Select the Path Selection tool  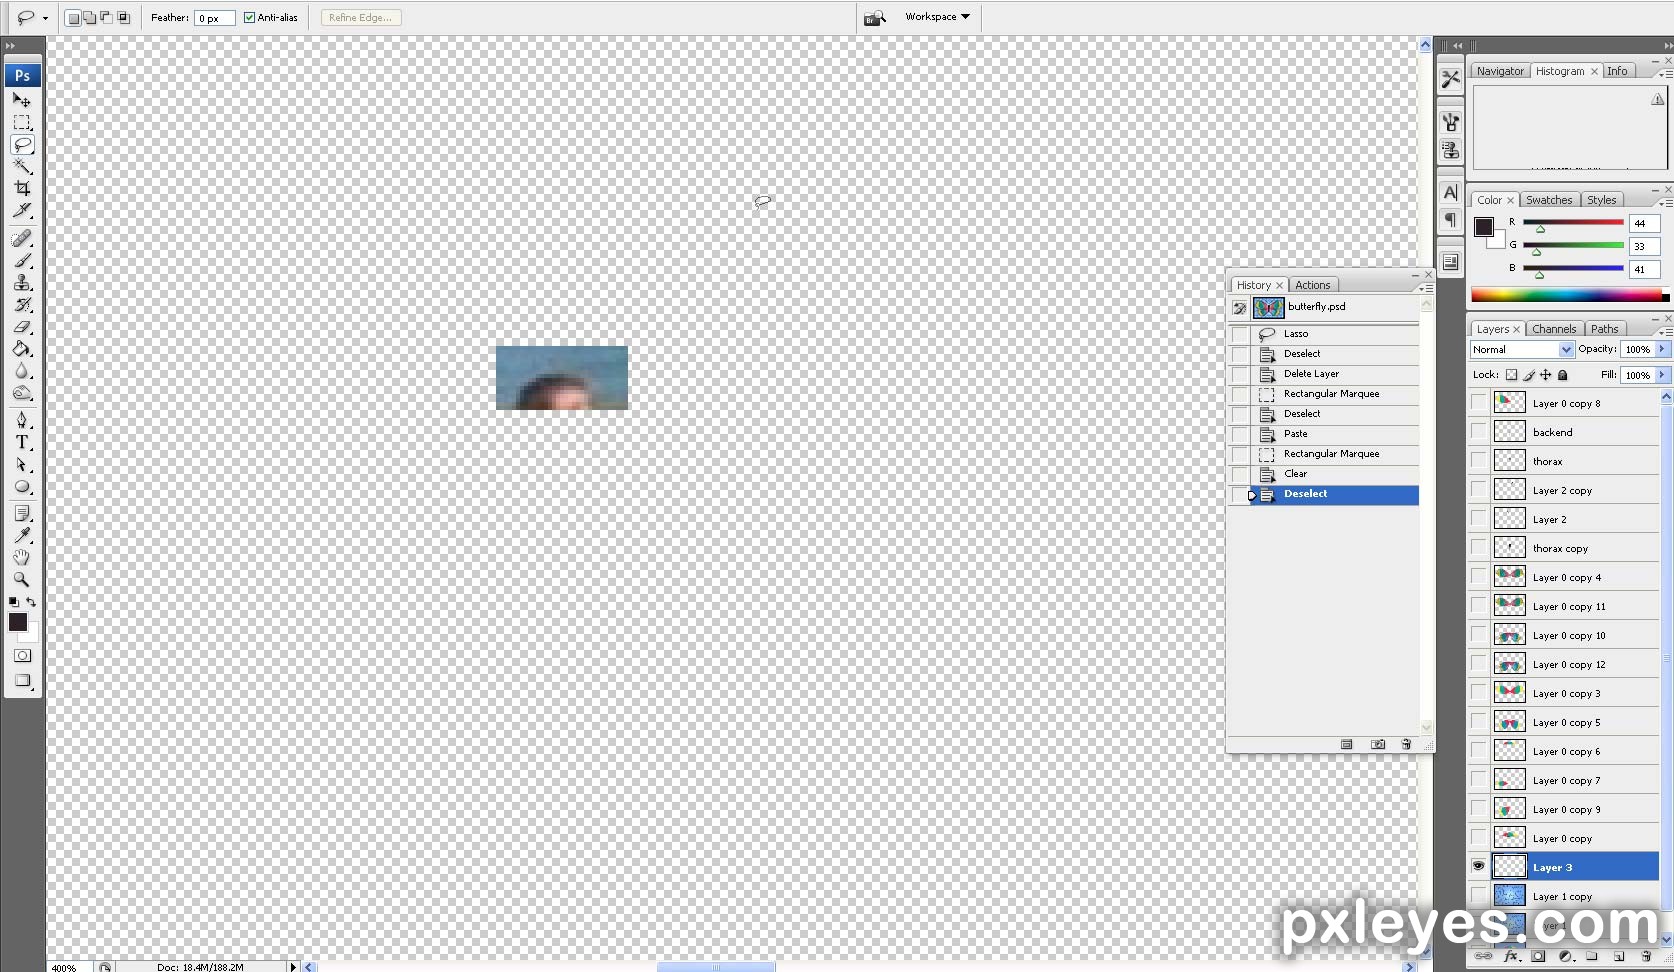click(22, 465)
